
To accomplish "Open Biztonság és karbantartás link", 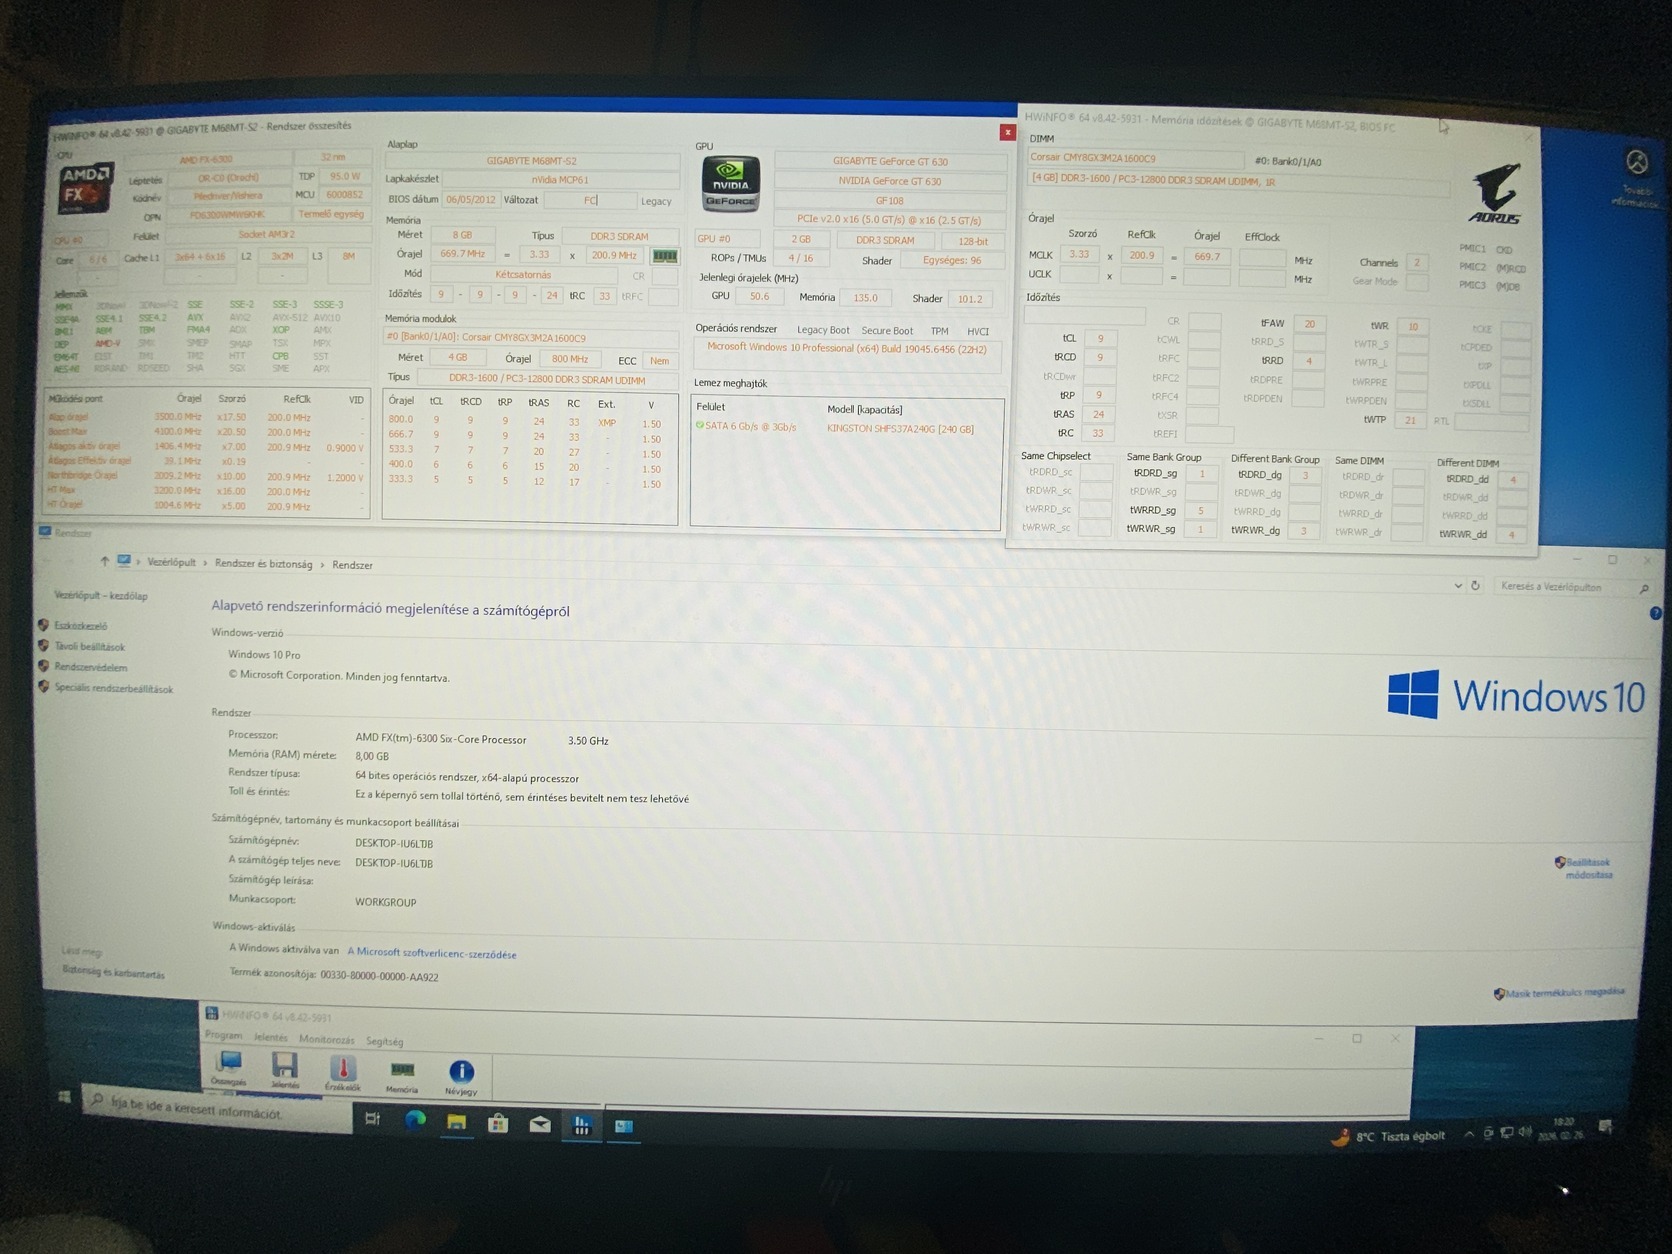I will click(x=113, y=972).
